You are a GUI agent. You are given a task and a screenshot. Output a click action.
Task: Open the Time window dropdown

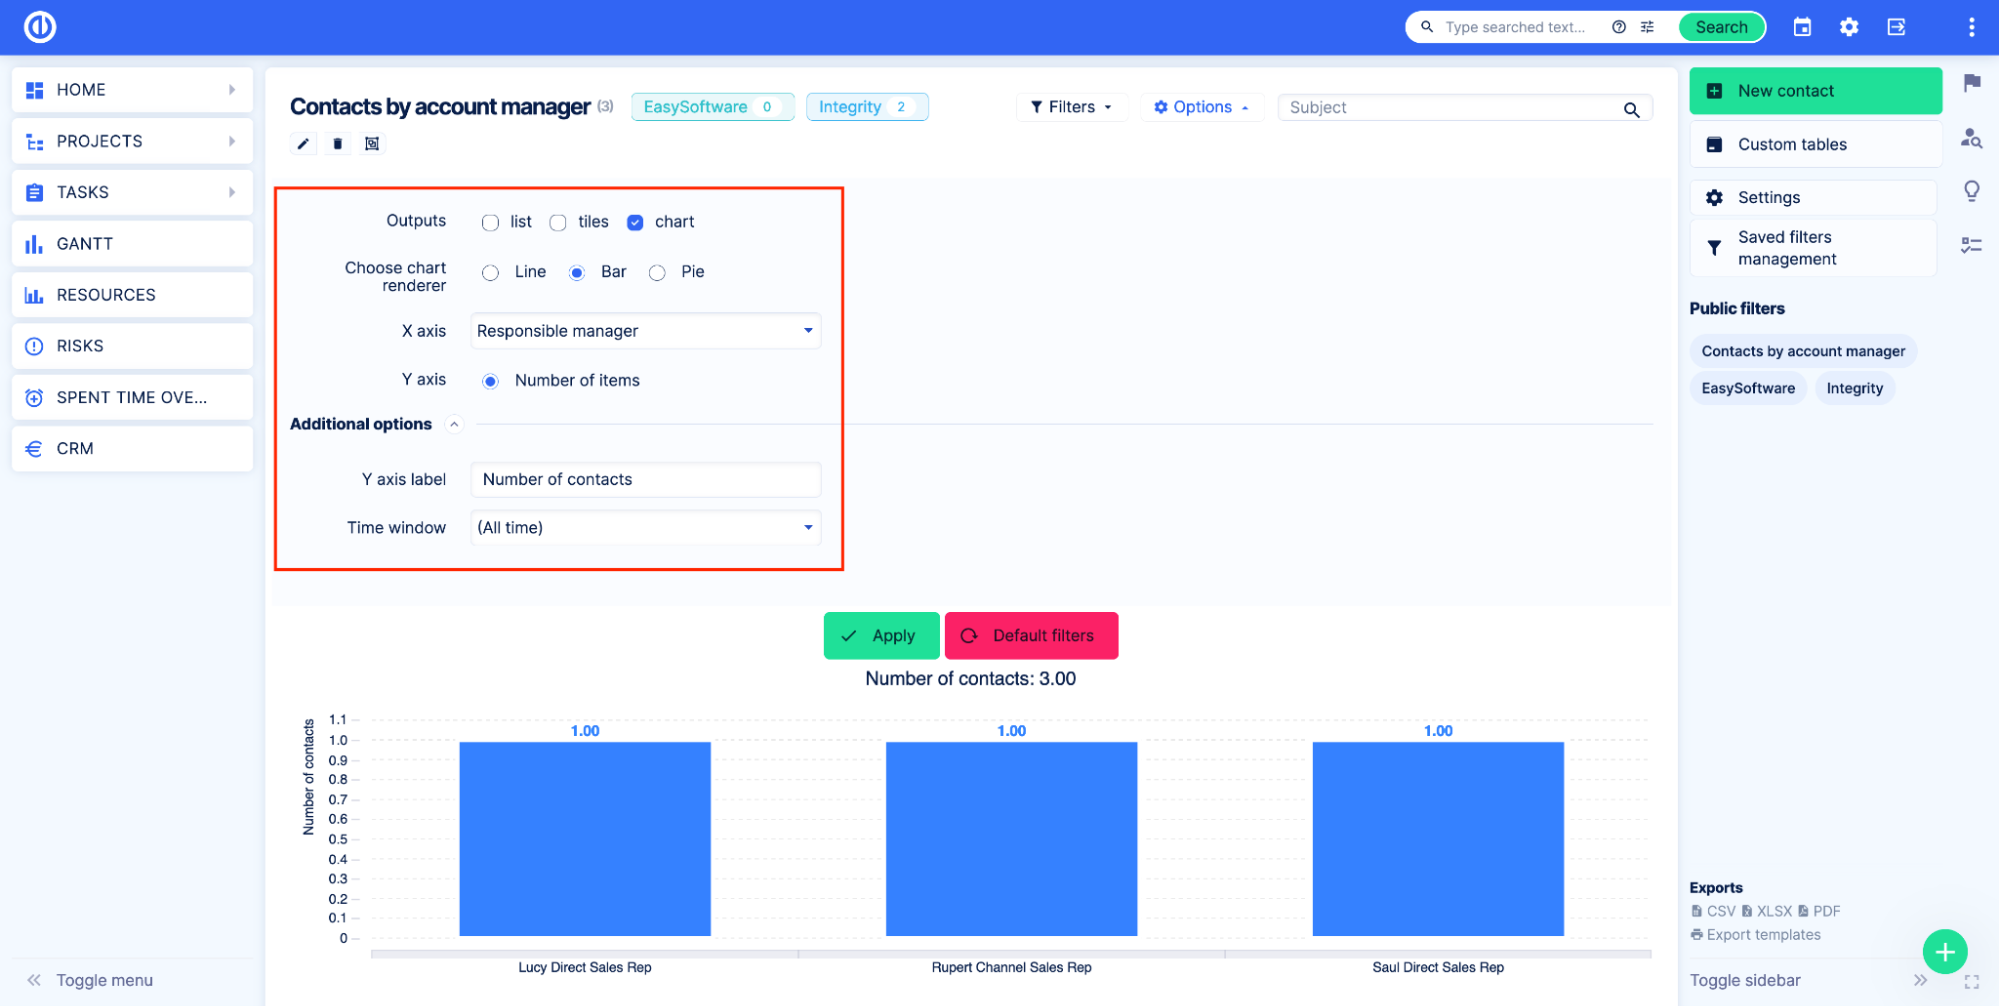point(645,528)
